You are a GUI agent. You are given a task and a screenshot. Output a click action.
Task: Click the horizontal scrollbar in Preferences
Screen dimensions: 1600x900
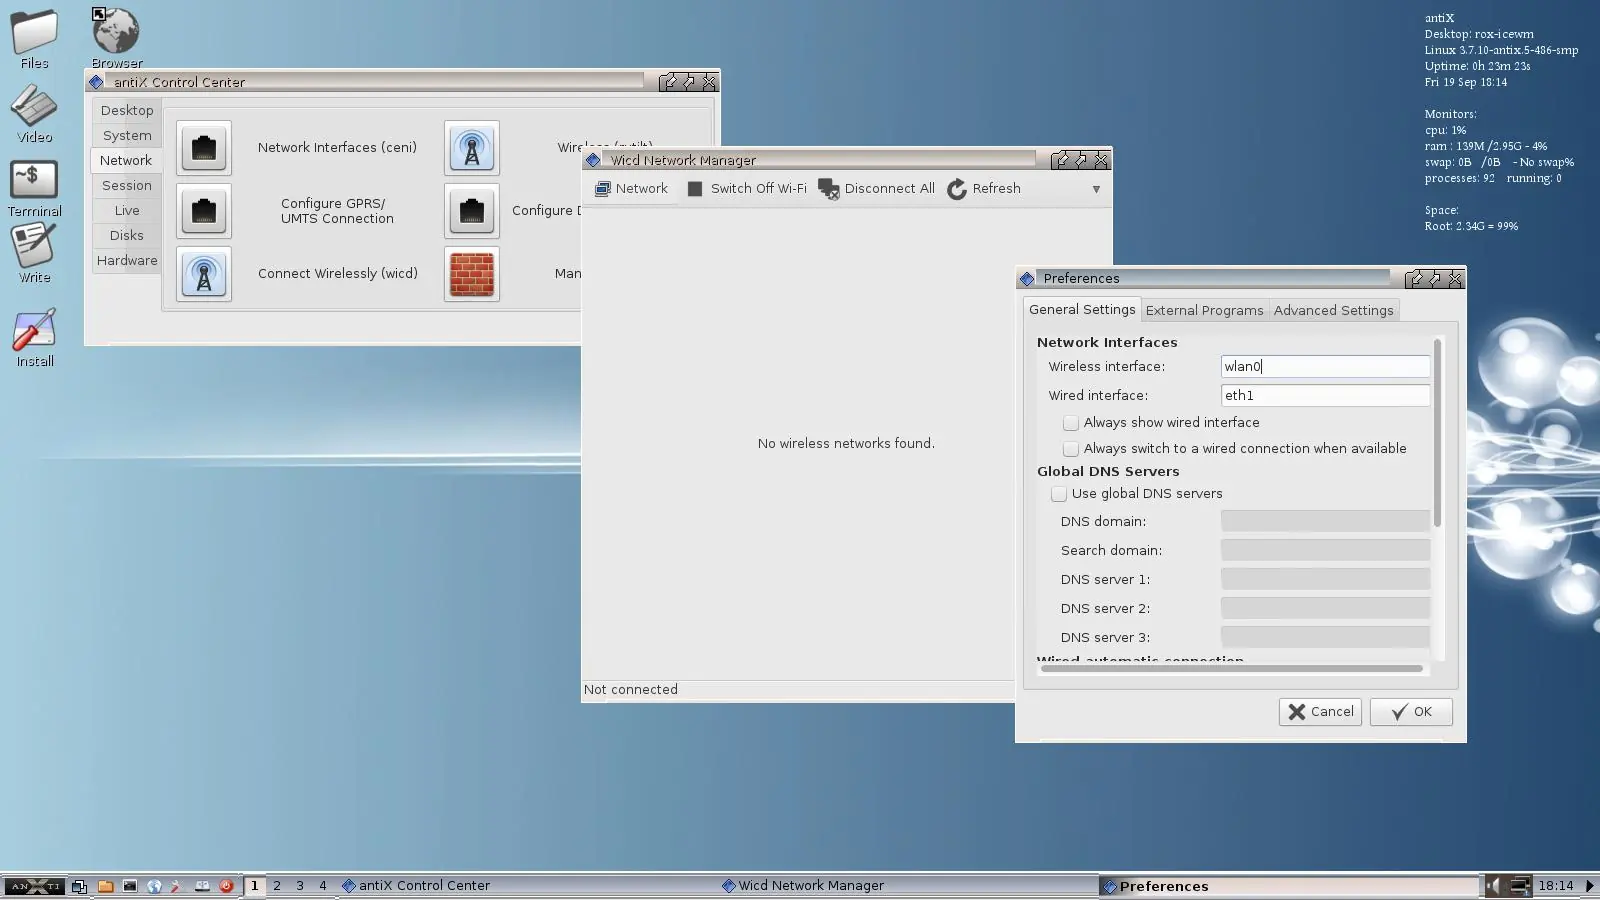1231,669
